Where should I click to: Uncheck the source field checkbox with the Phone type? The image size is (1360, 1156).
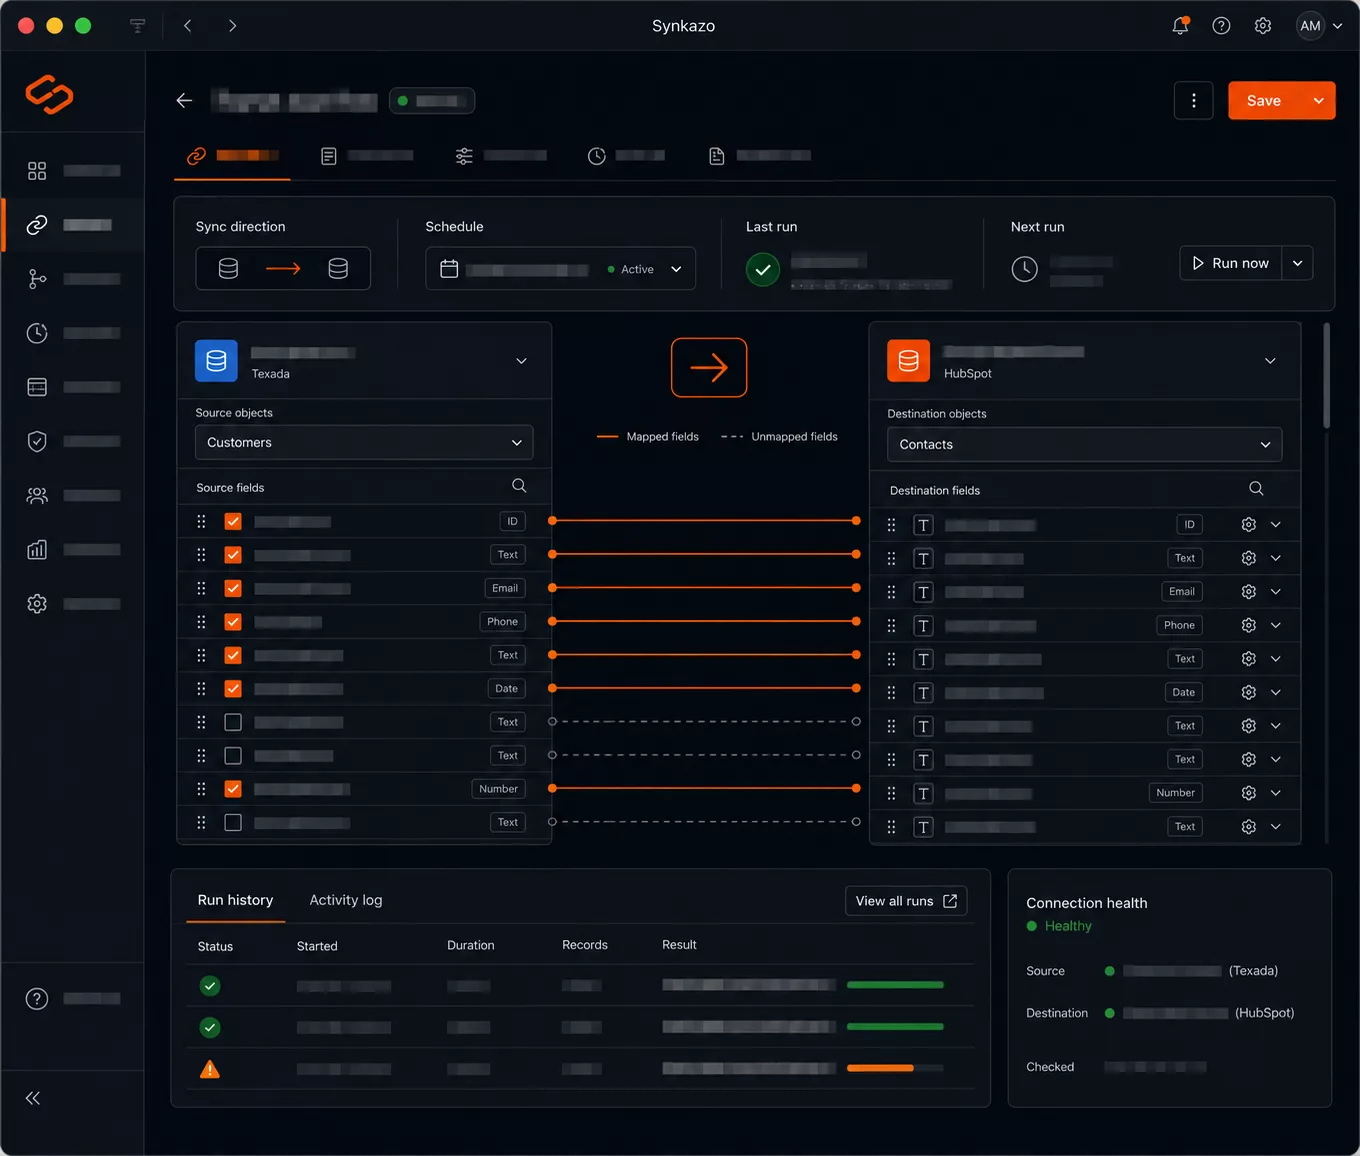pyautogui.click(x=233, y=622)
